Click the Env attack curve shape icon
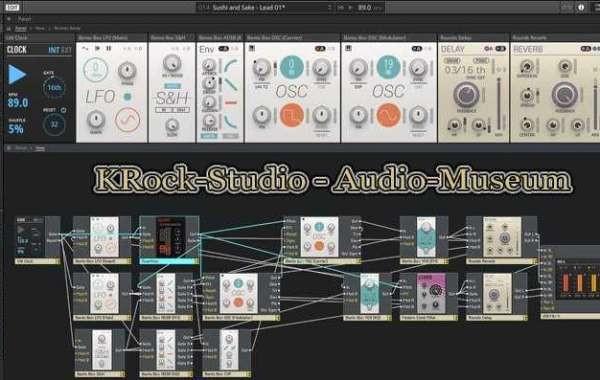 231,66
